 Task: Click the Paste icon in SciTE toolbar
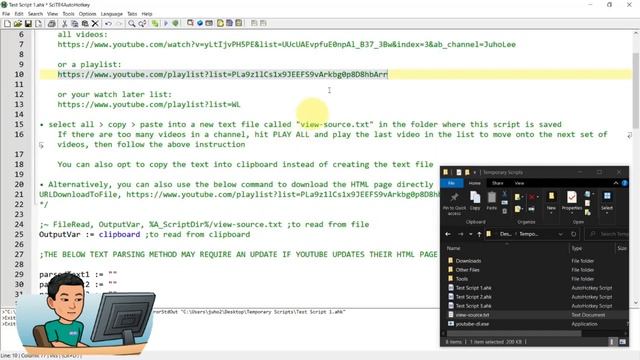85,24
